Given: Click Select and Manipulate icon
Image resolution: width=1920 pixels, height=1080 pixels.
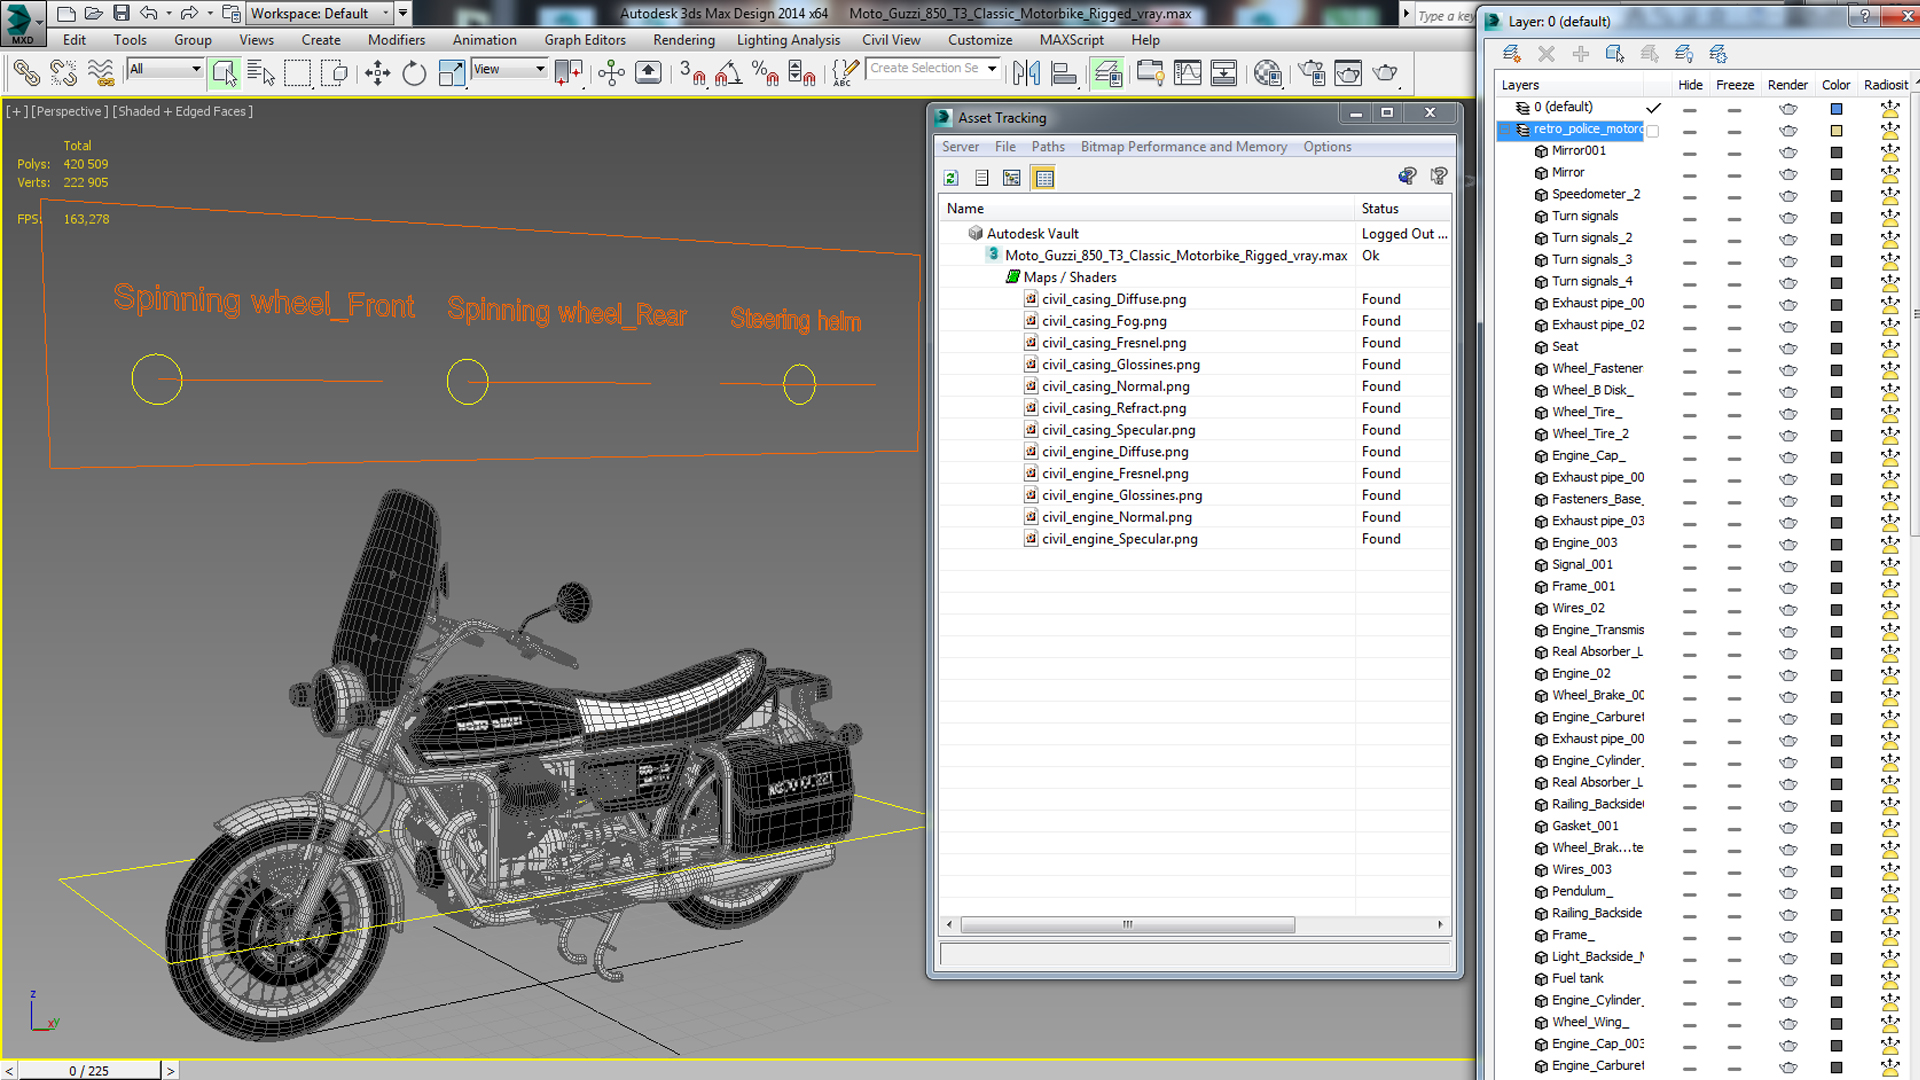Looking at the screenshot, I should pyautogui.click(x=611, y=72).
